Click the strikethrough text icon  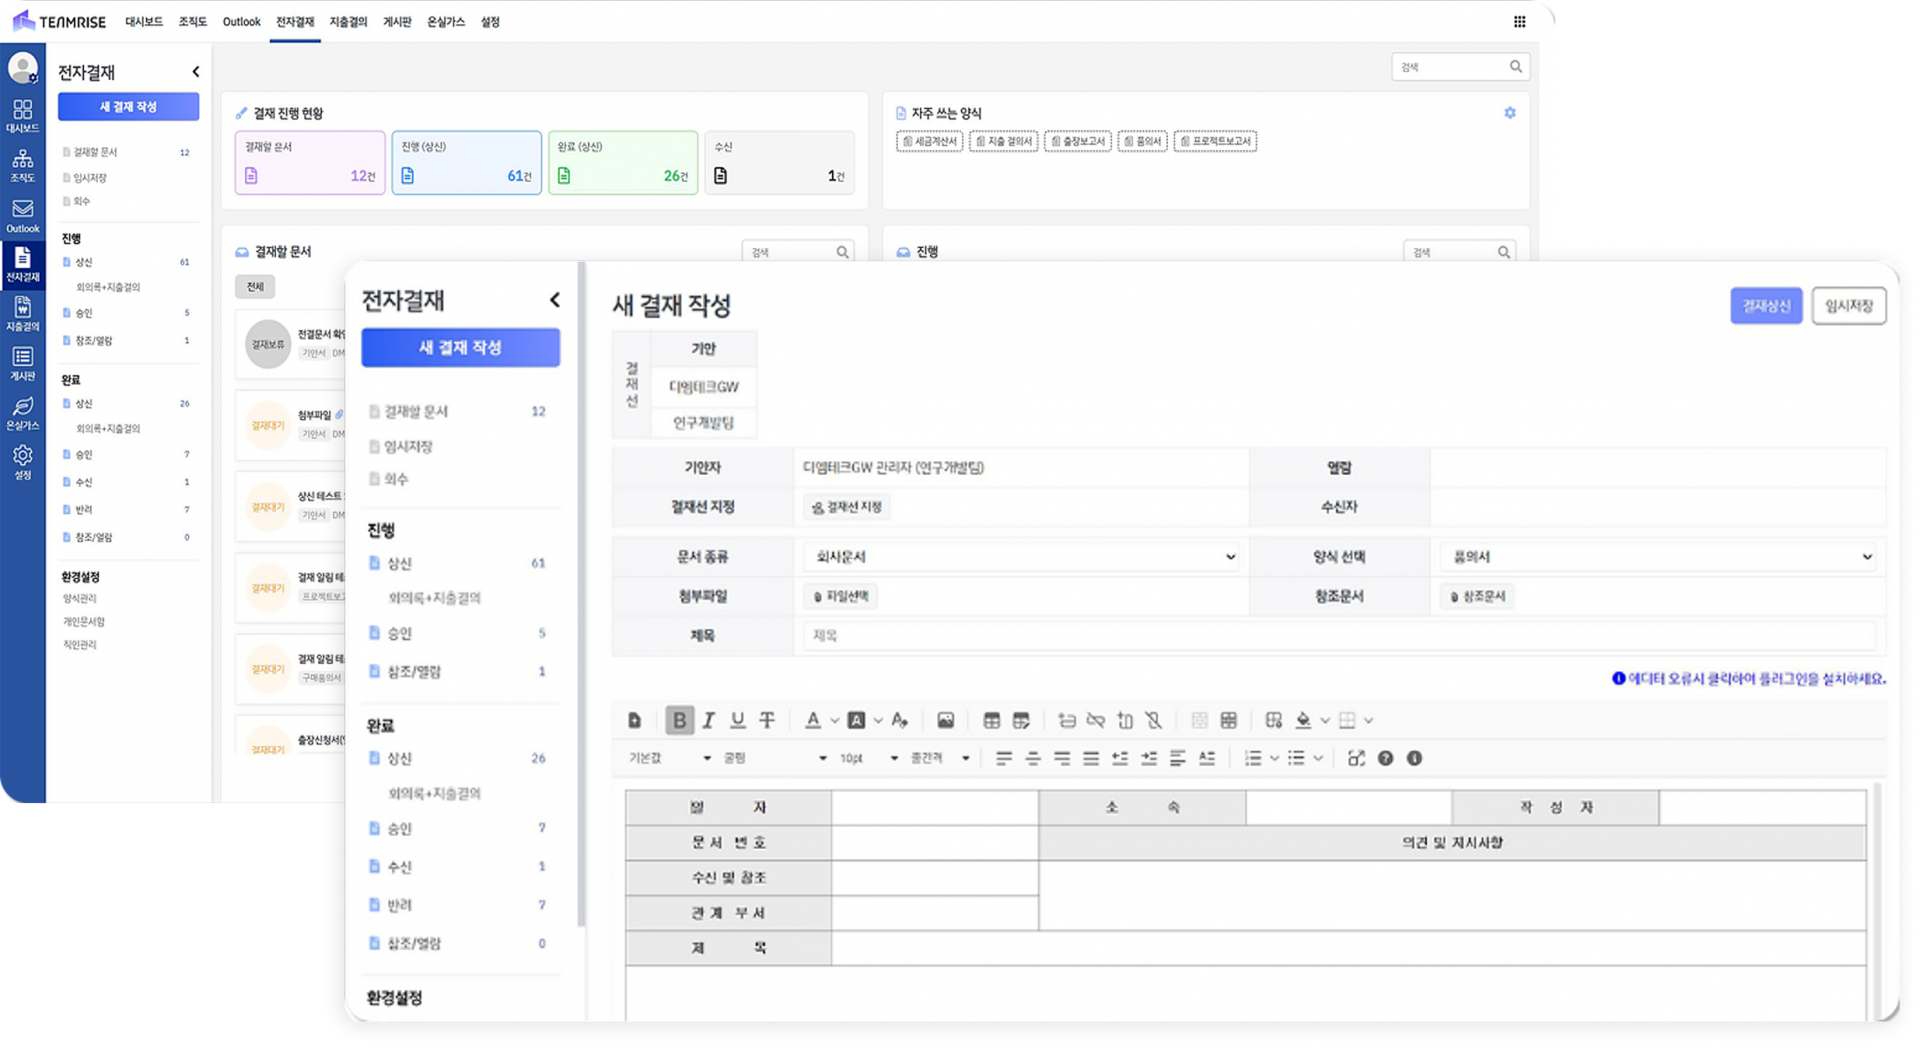coord(767,720)
